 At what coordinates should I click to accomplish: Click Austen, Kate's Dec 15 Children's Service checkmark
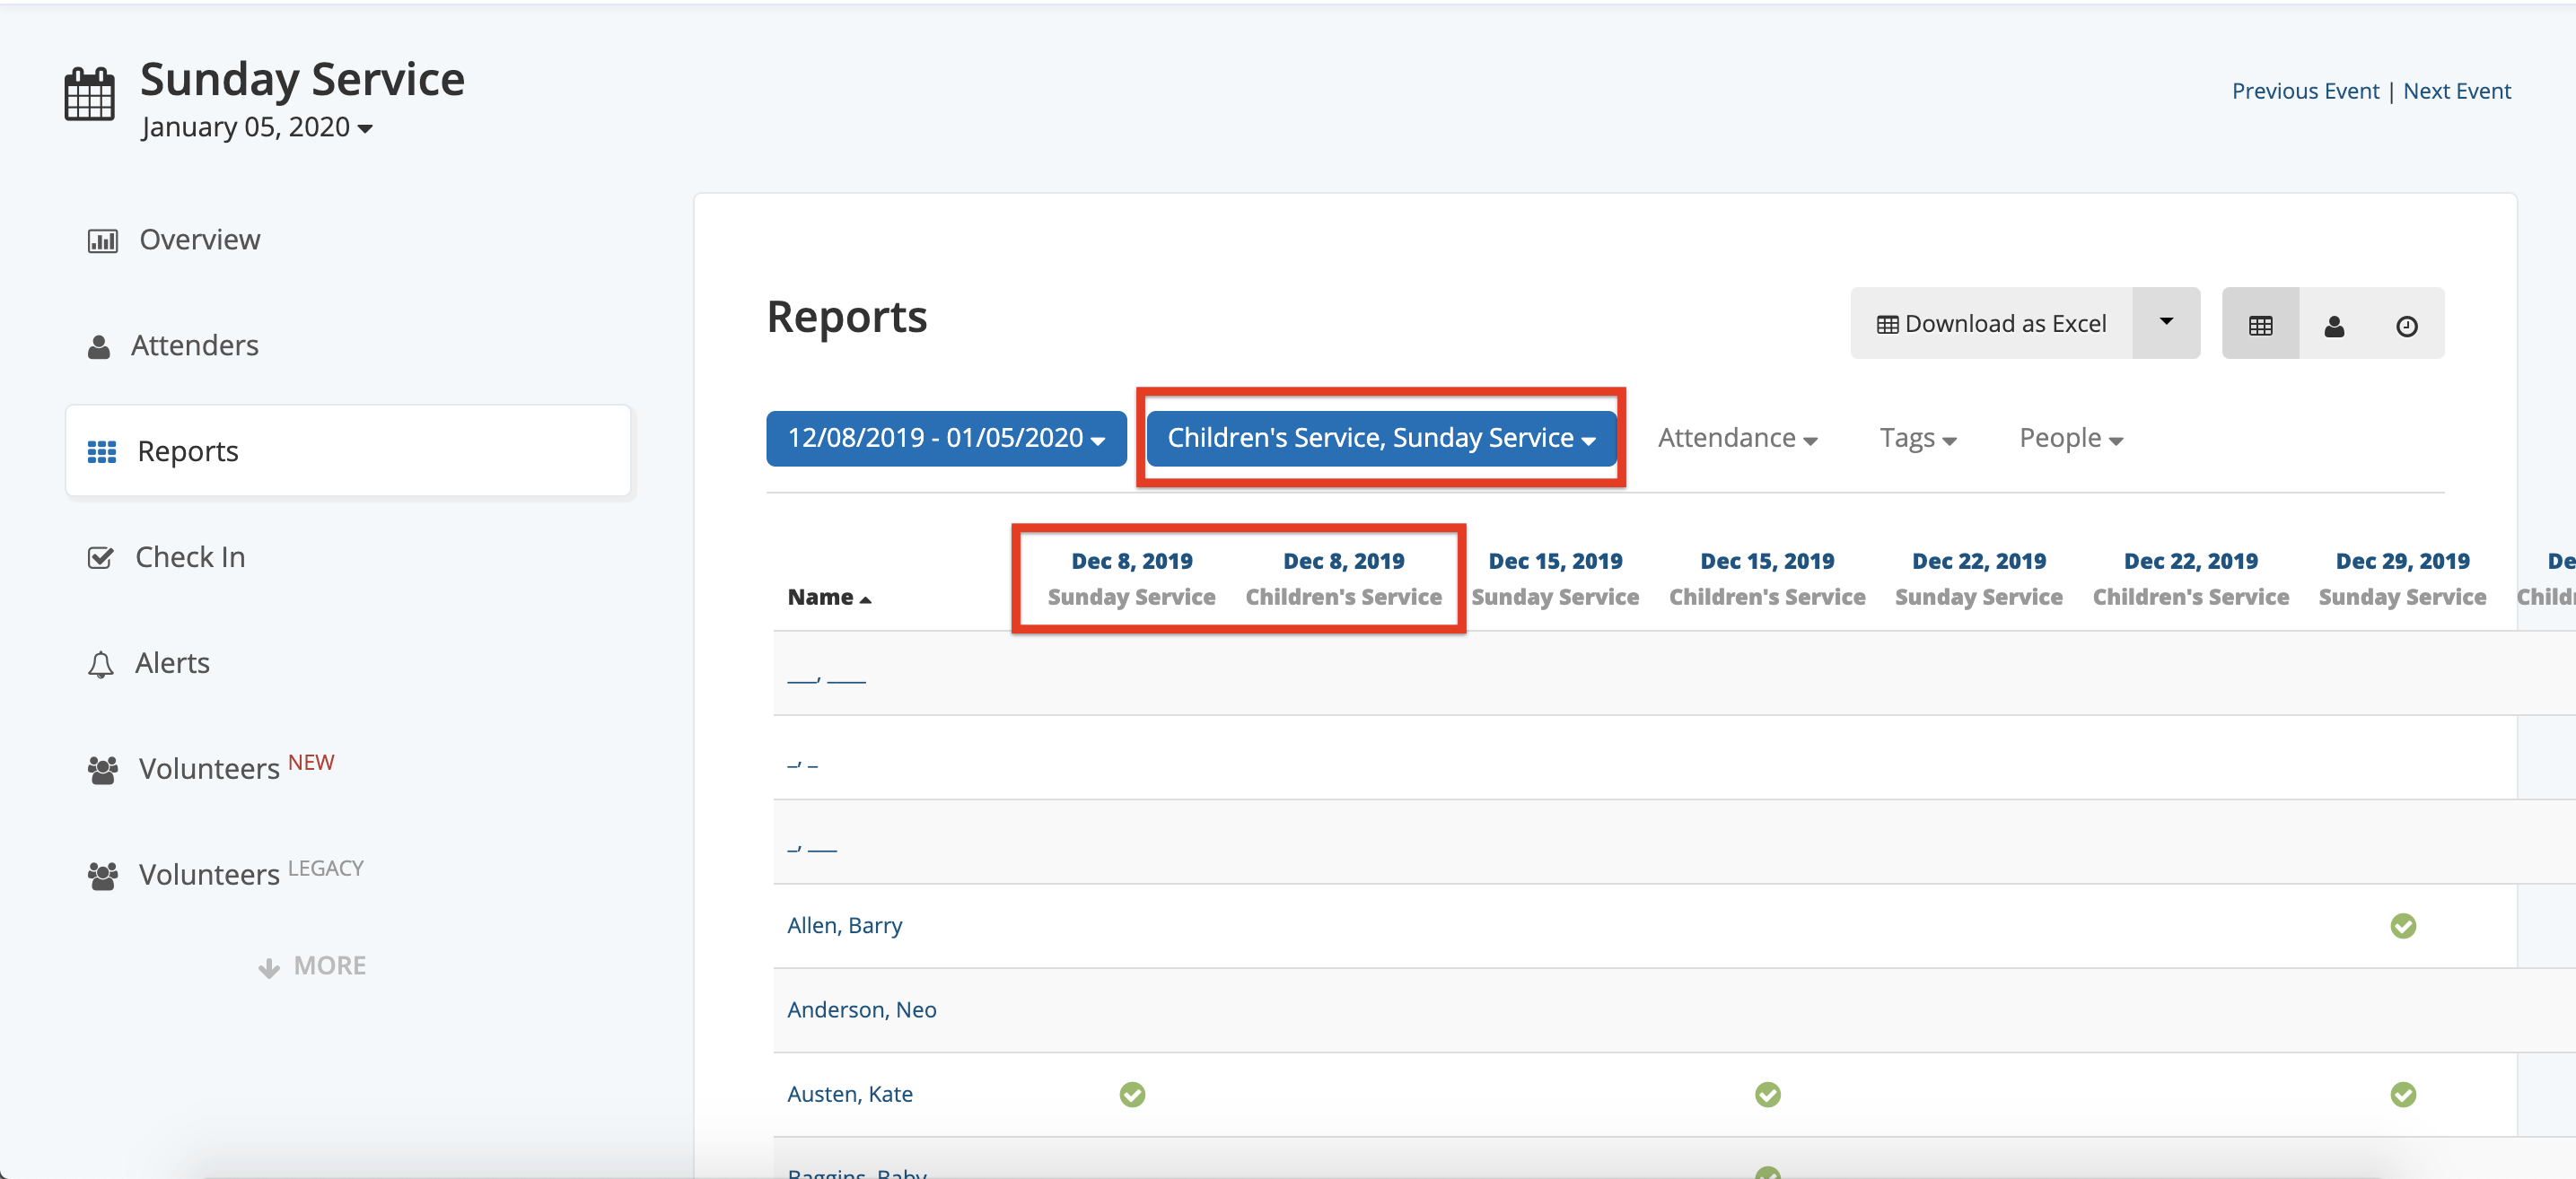point(1767,1094)
